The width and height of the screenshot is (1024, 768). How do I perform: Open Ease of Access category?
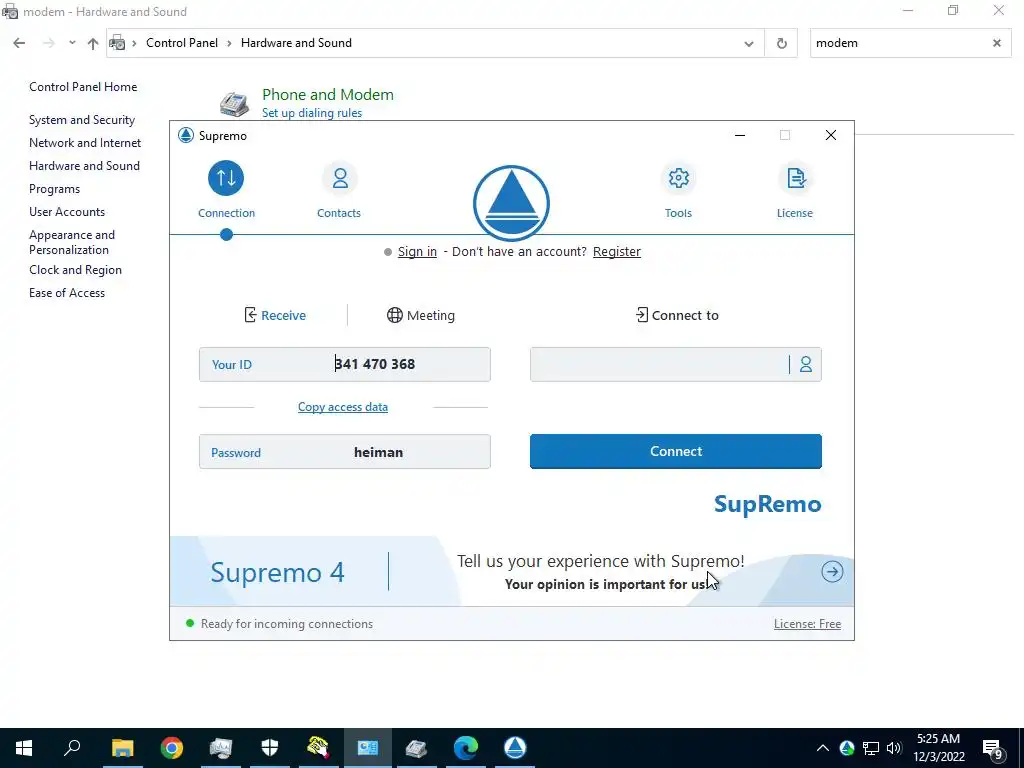[x=67, y=293]
